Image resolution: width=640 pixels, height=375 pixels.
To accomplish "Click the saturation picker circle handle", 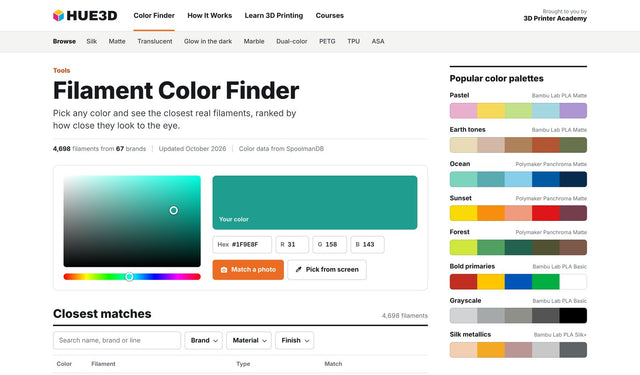I will (x=173, y=210).
